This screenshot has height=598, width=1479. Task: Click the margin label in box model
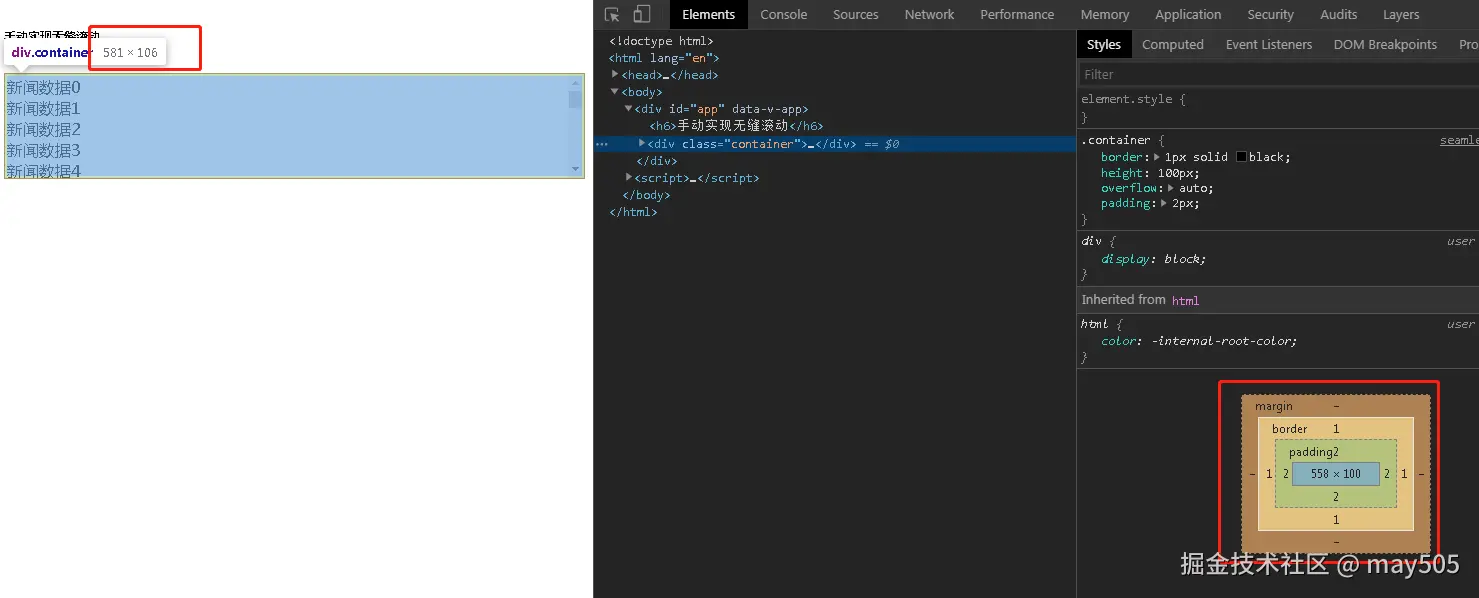click(1274, 406)
